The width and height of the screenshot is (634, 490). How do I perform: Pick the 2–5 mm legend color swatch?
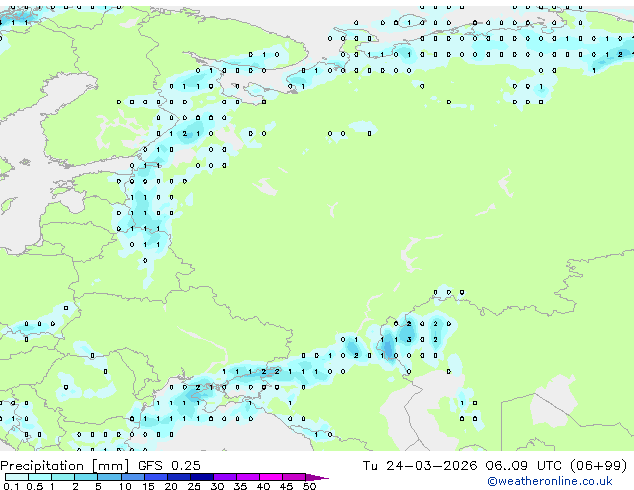[x=86, y=477]
